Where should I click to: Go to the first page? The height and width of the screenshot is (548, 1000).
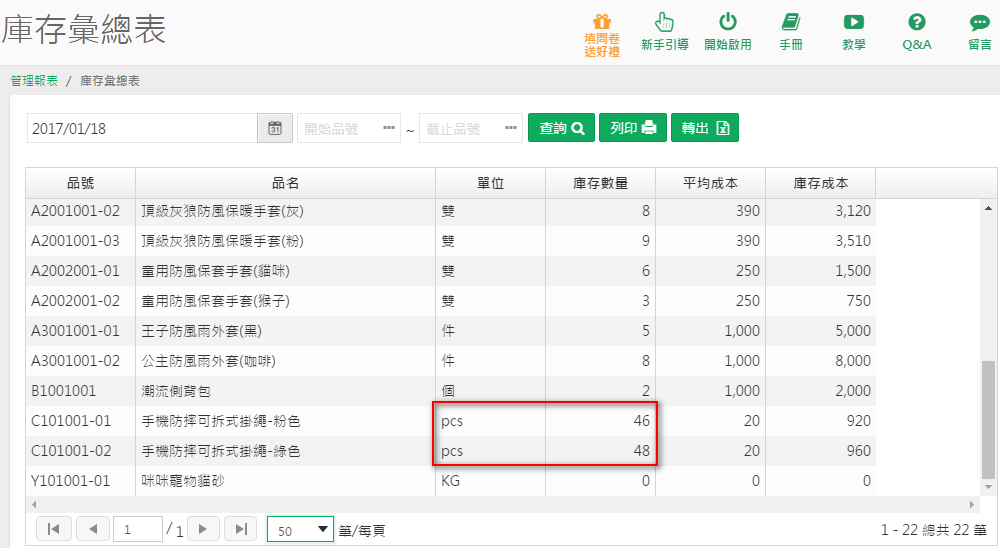point(54,529)
